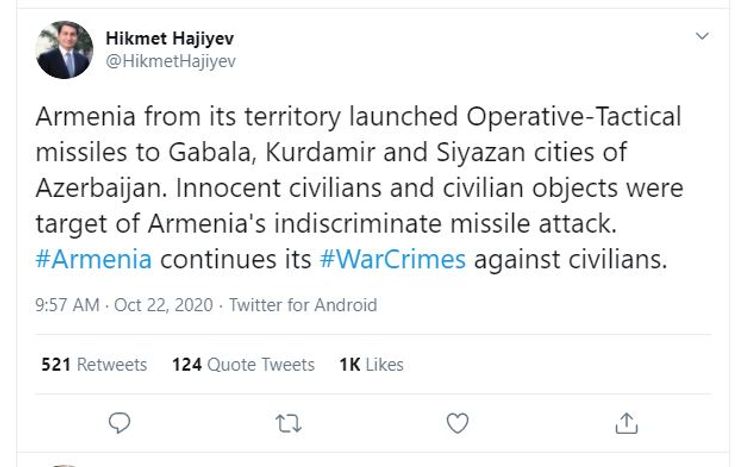
Task: Click the Oct 22, 2020 date
Action: click(x=164, y=305)
